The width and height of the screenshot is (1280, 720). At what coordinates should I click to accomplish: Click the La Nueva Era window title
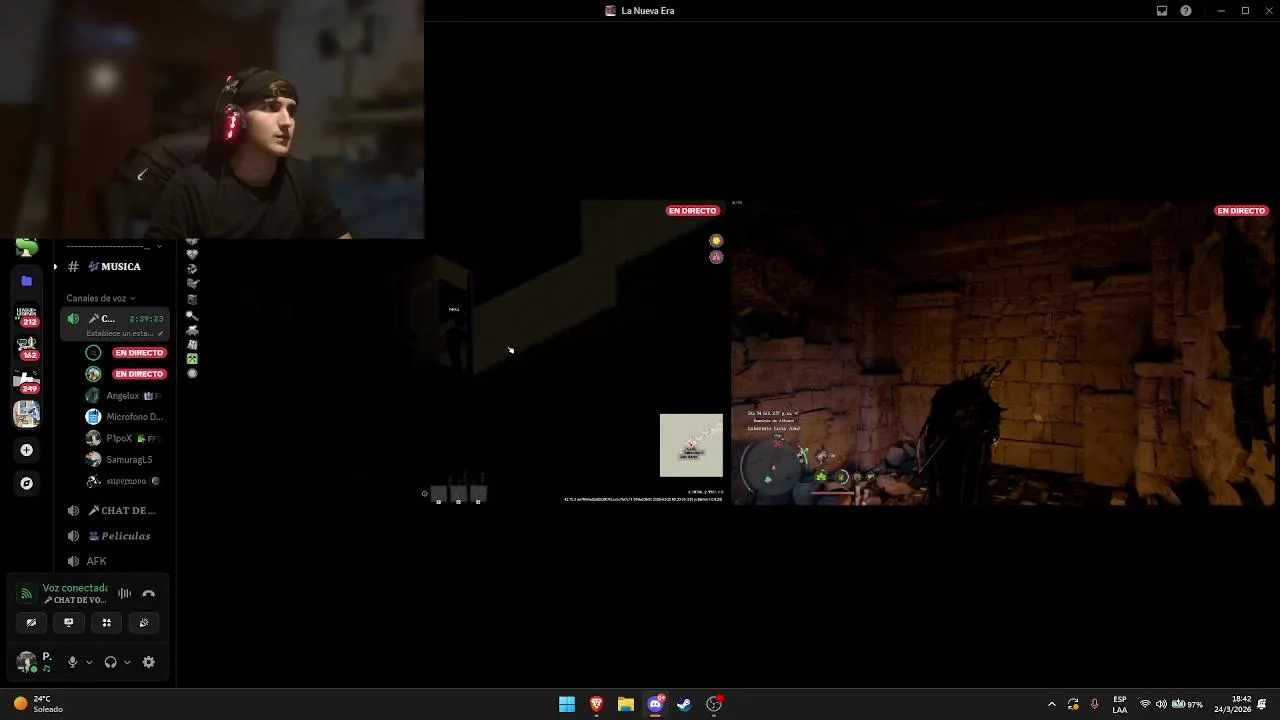coord(647,11)
